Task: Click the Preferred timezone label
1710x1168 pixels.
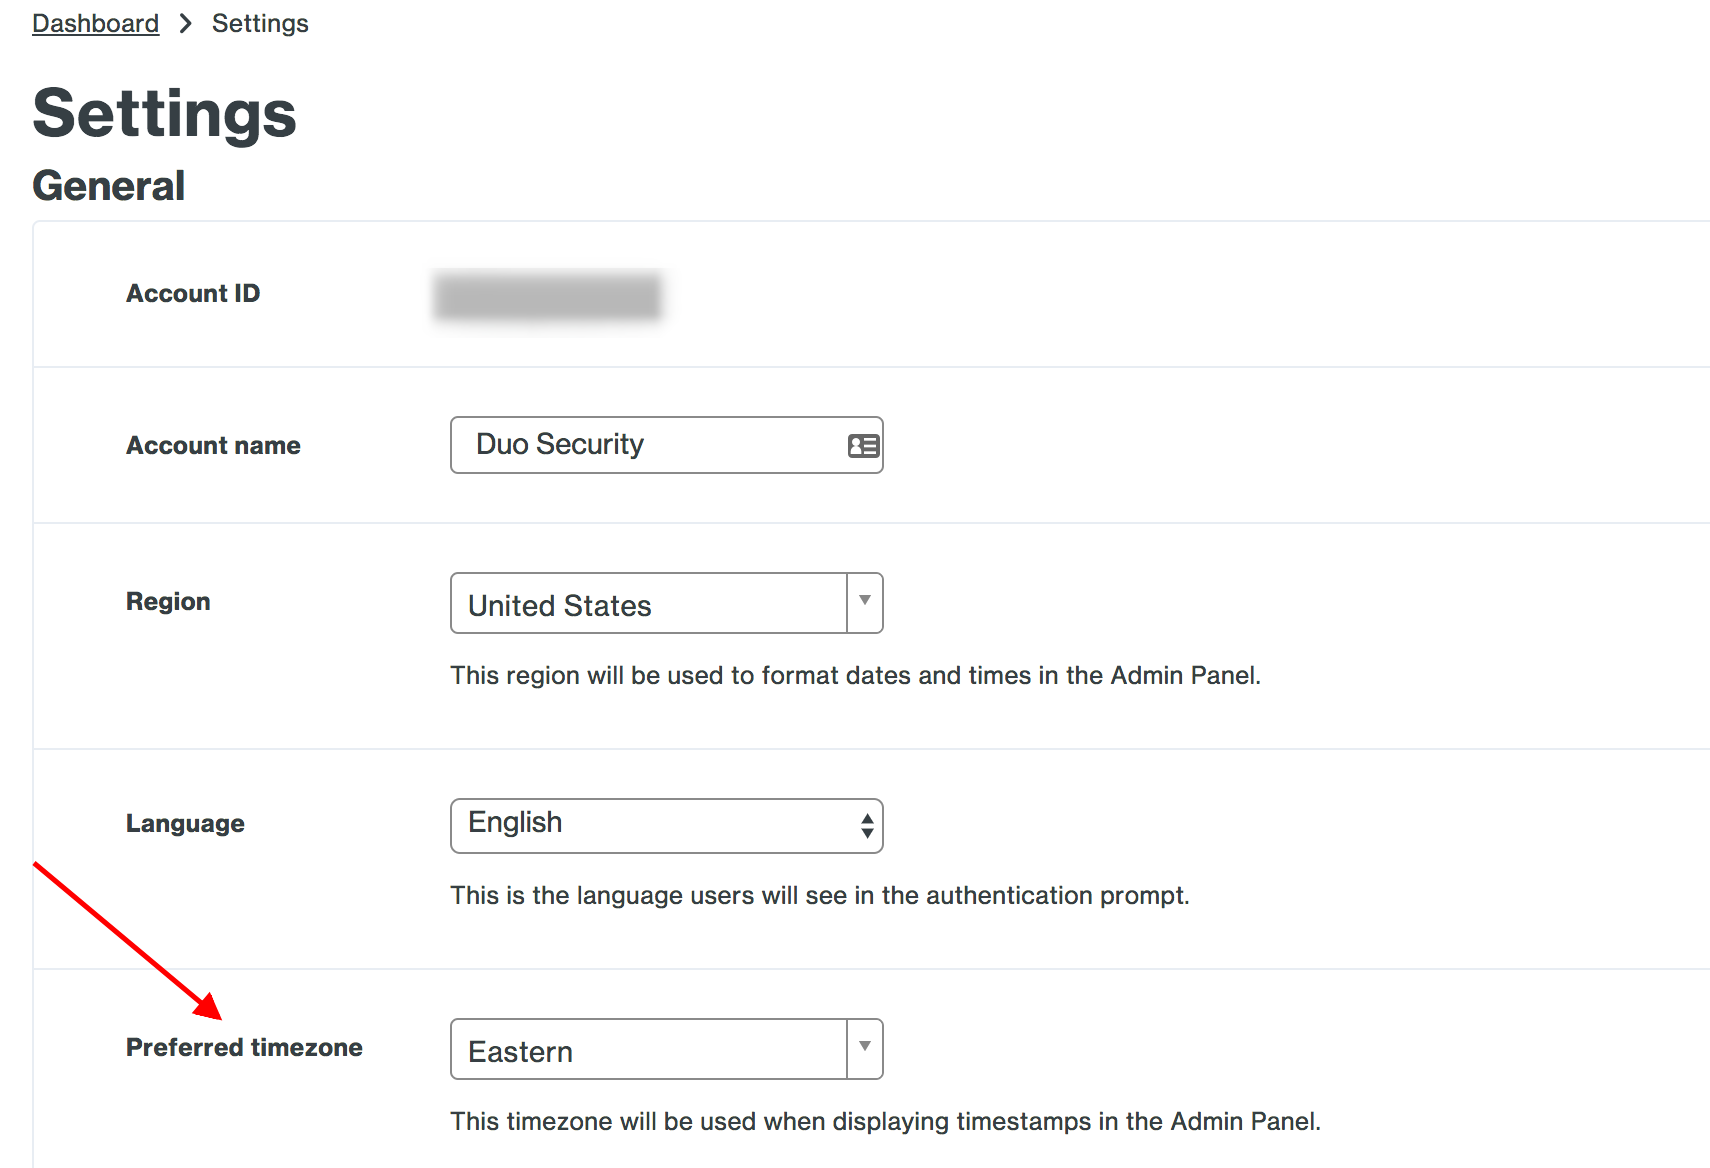Action: [243, 1047]
